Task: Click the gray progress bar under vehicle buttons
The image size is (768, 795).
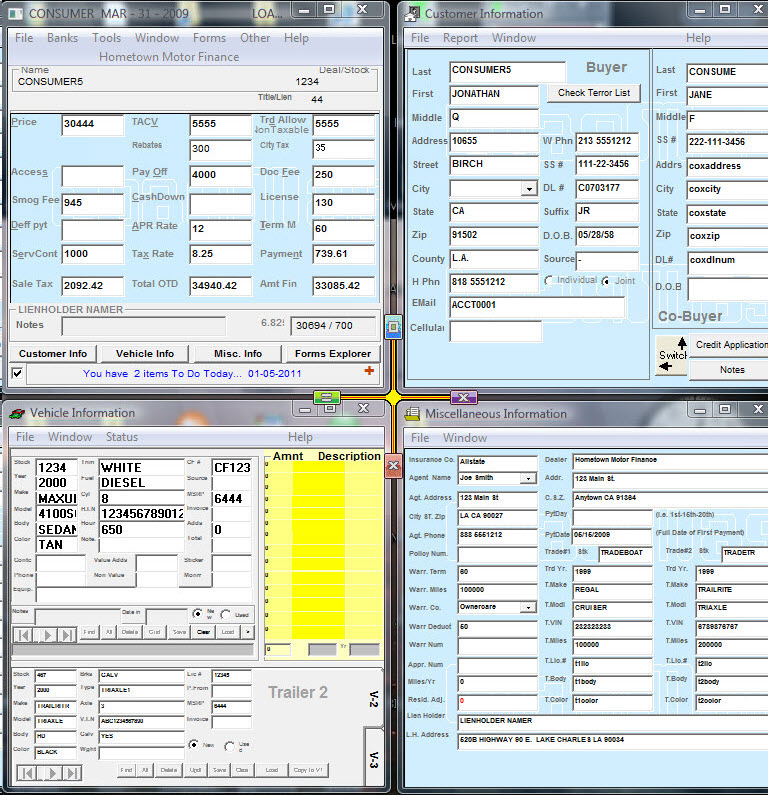Action: pyautogui.click(x=133, y=650)
